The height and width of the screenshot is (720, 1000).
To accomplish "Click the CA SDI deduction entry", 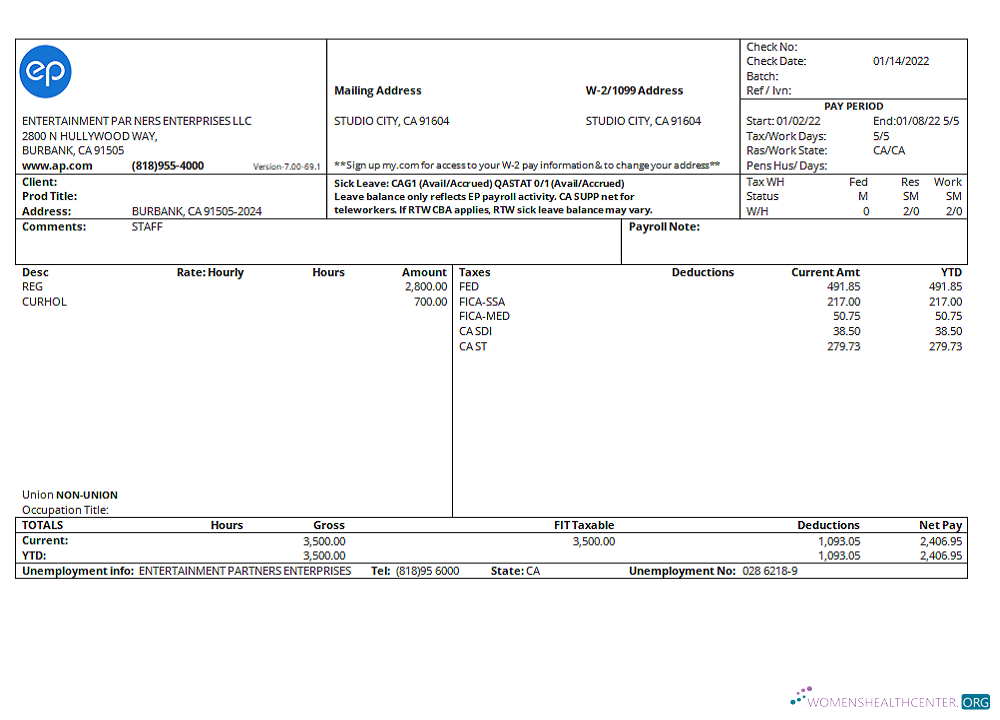I will (475, 331).
